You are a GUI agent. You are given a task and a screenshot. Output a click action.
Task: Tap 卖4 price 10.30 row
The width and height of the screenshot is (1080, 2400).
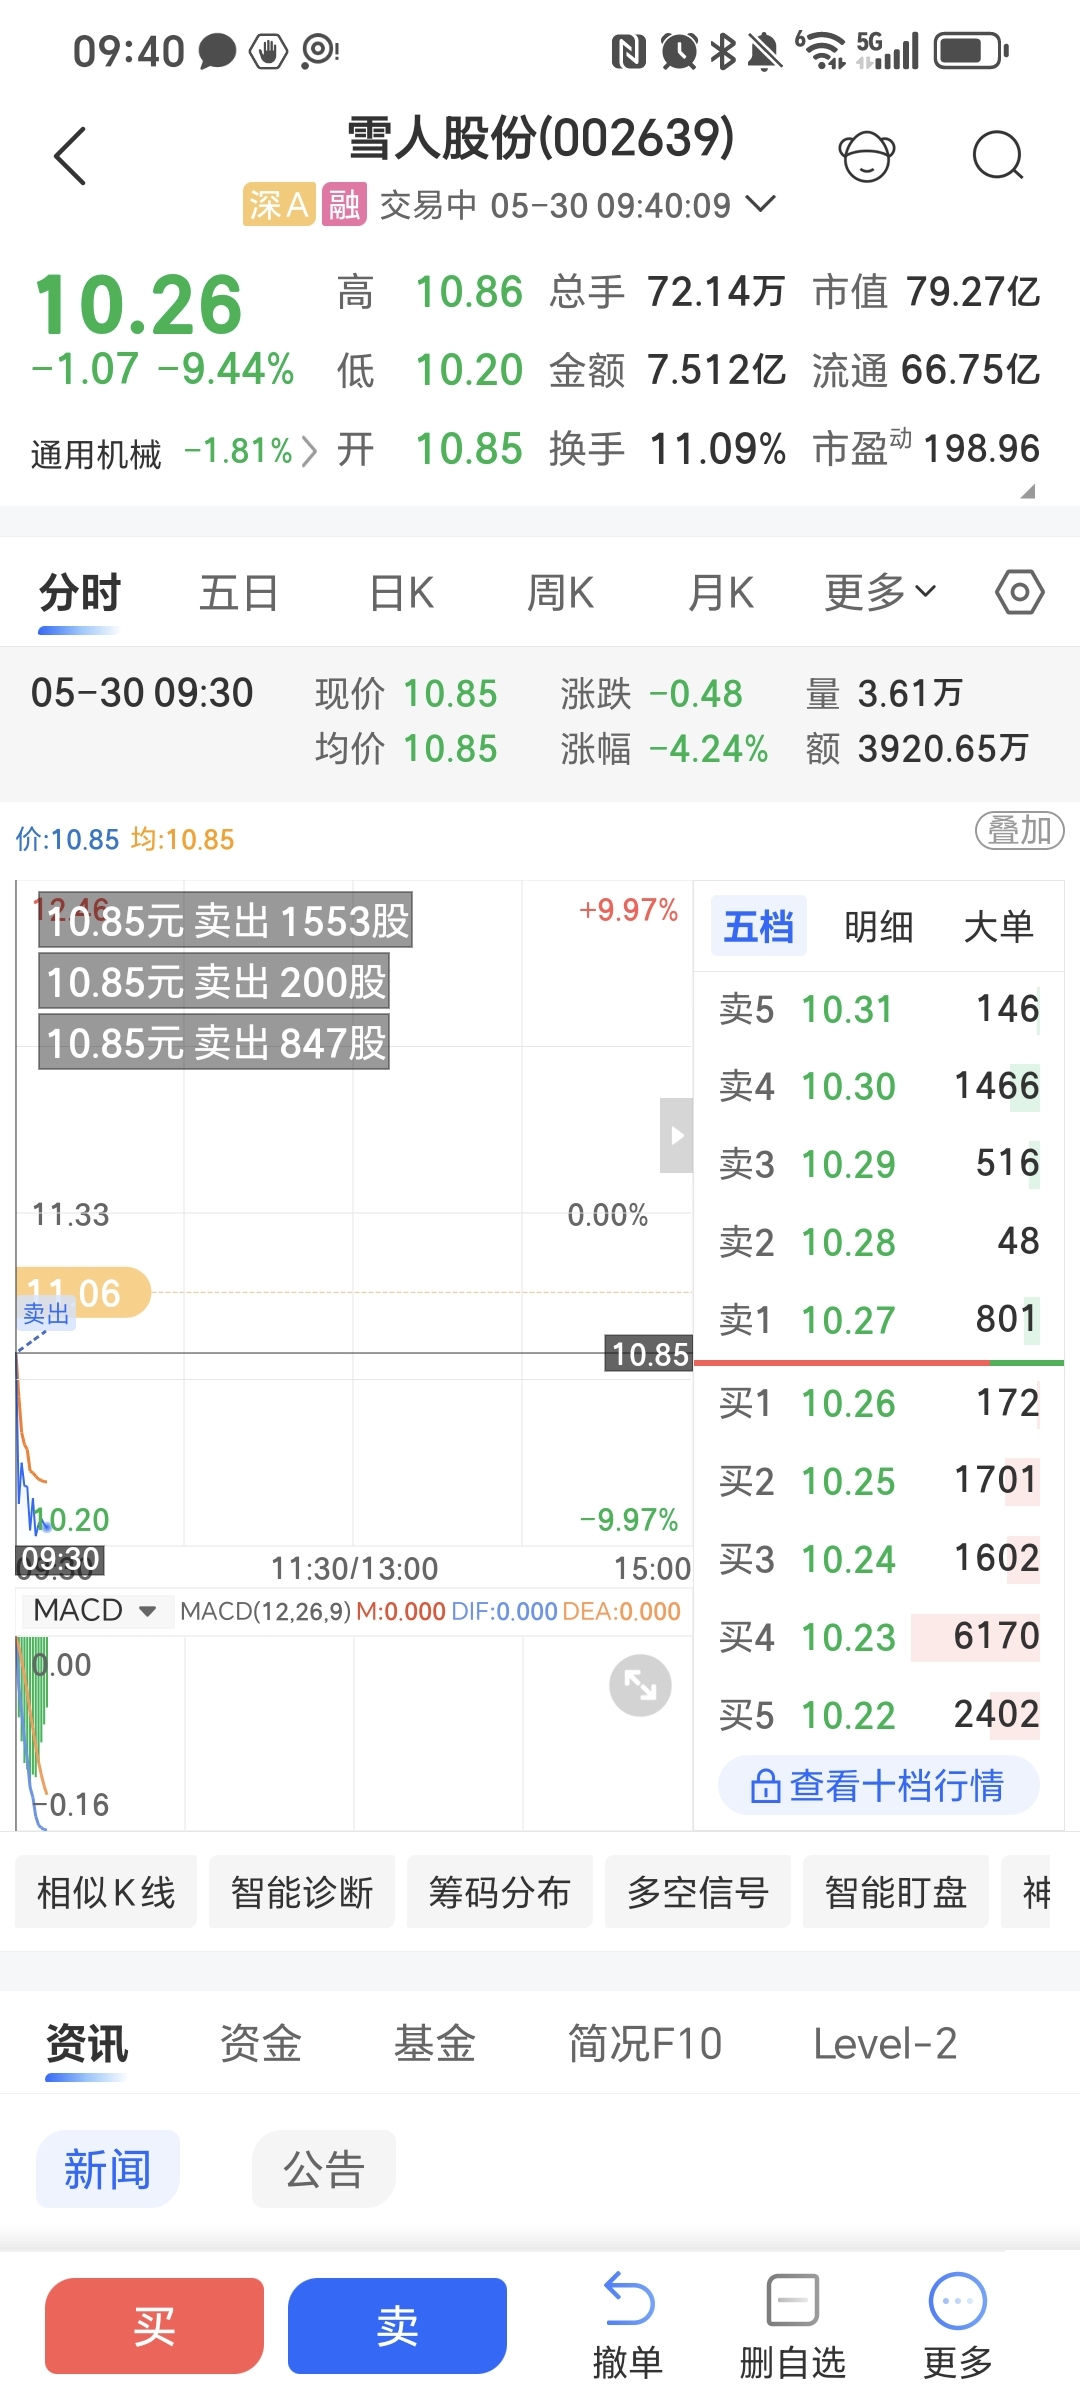879,1086
